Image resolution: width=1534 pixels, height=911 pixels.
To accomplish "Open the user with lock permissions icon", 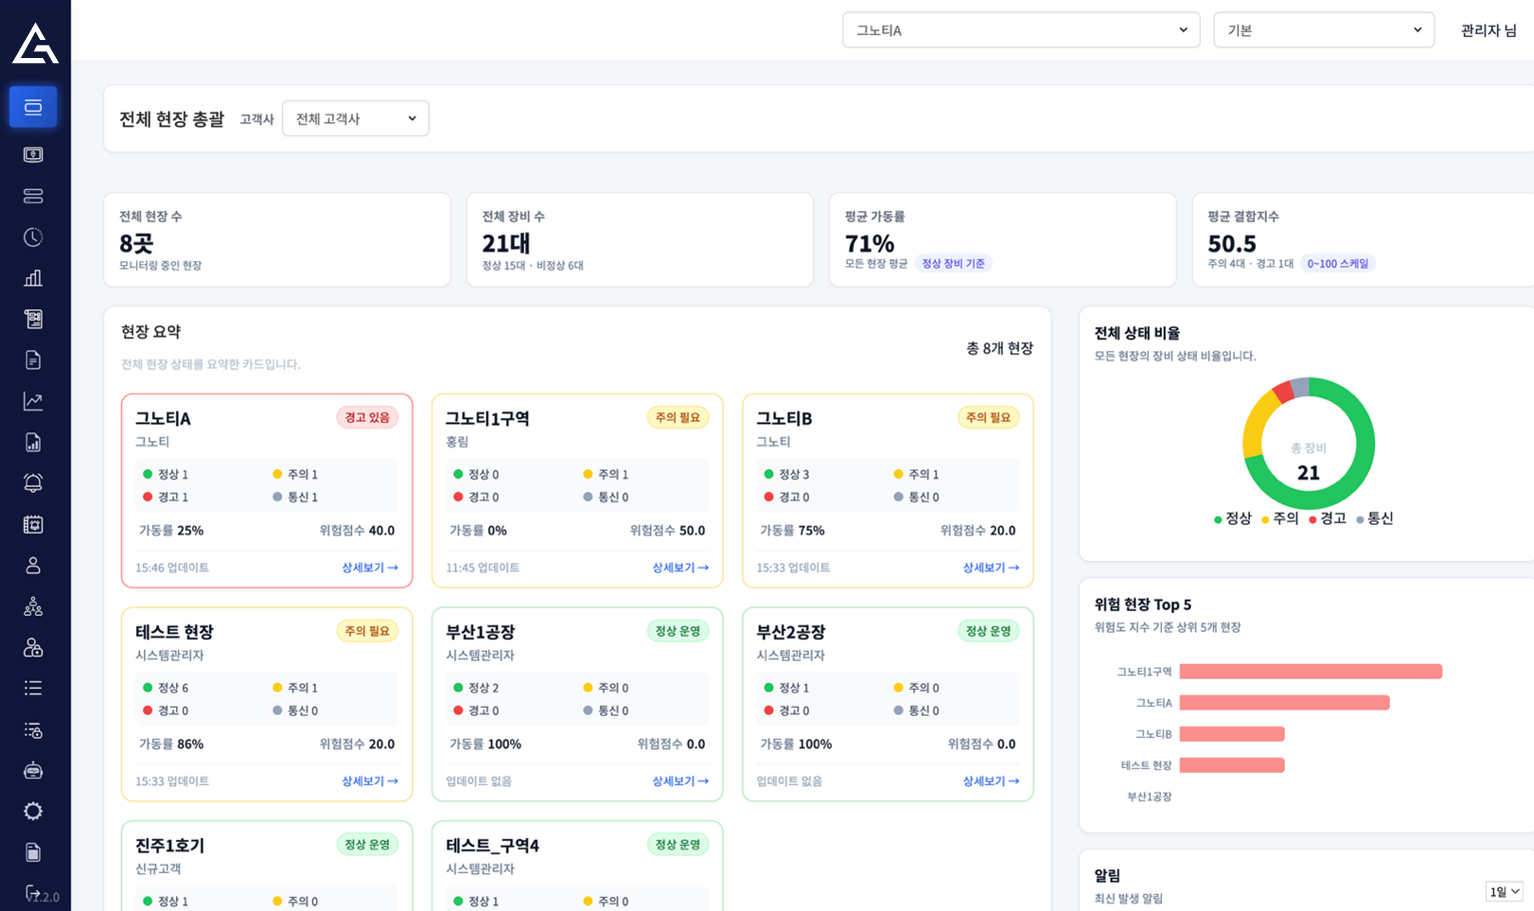I will [x=33, y=647].
